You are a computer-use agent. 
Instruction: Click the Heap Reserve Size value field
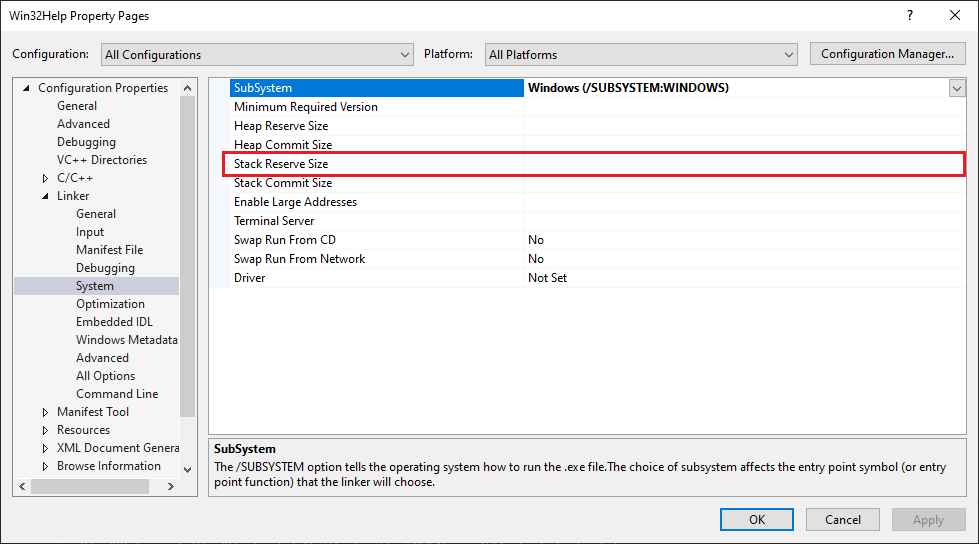click(745, 126)
